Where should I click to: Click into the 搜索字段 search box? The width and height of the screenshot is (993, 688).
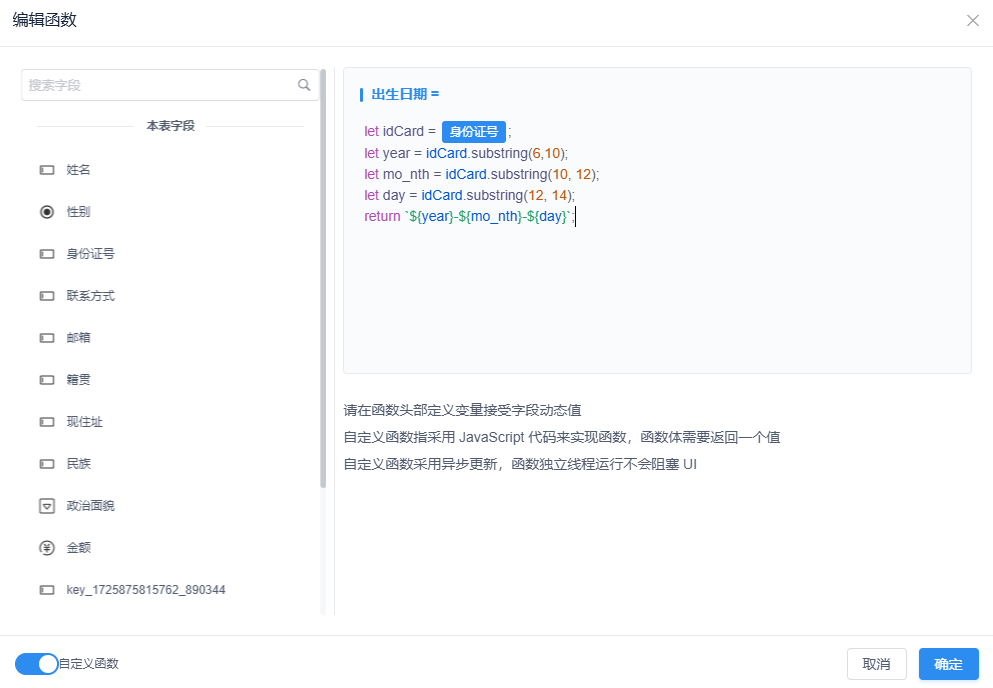160,85
